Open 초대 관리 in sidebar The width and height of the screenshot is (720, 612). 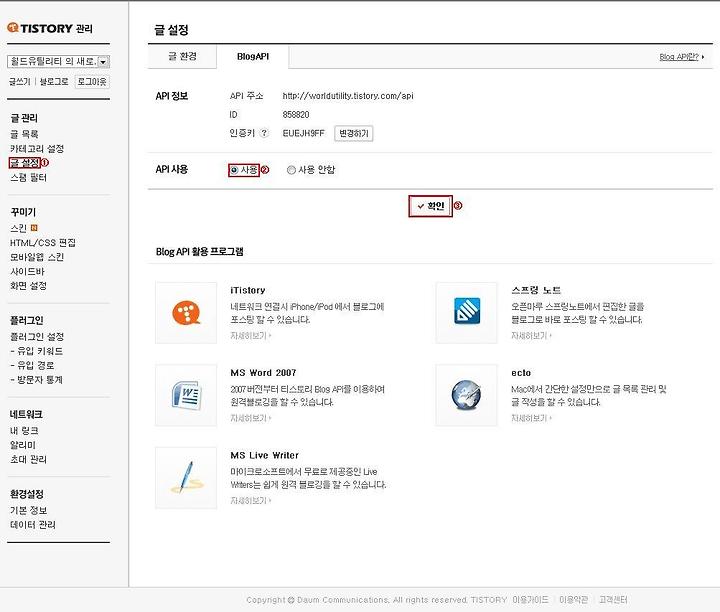pyautogui.click(x=28, y=459)
